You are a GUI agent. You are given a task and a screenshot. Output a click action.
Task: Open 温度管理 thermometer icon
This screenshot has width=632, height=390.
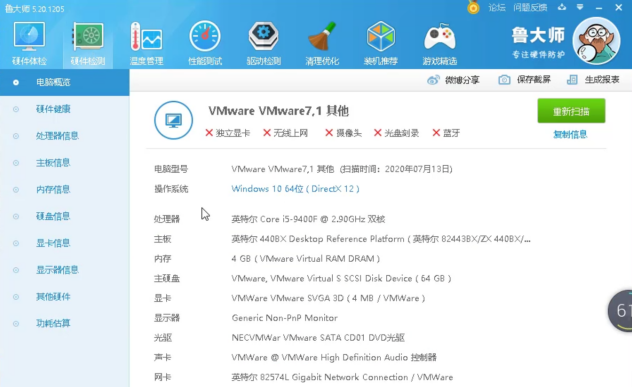tap(146, 36)
